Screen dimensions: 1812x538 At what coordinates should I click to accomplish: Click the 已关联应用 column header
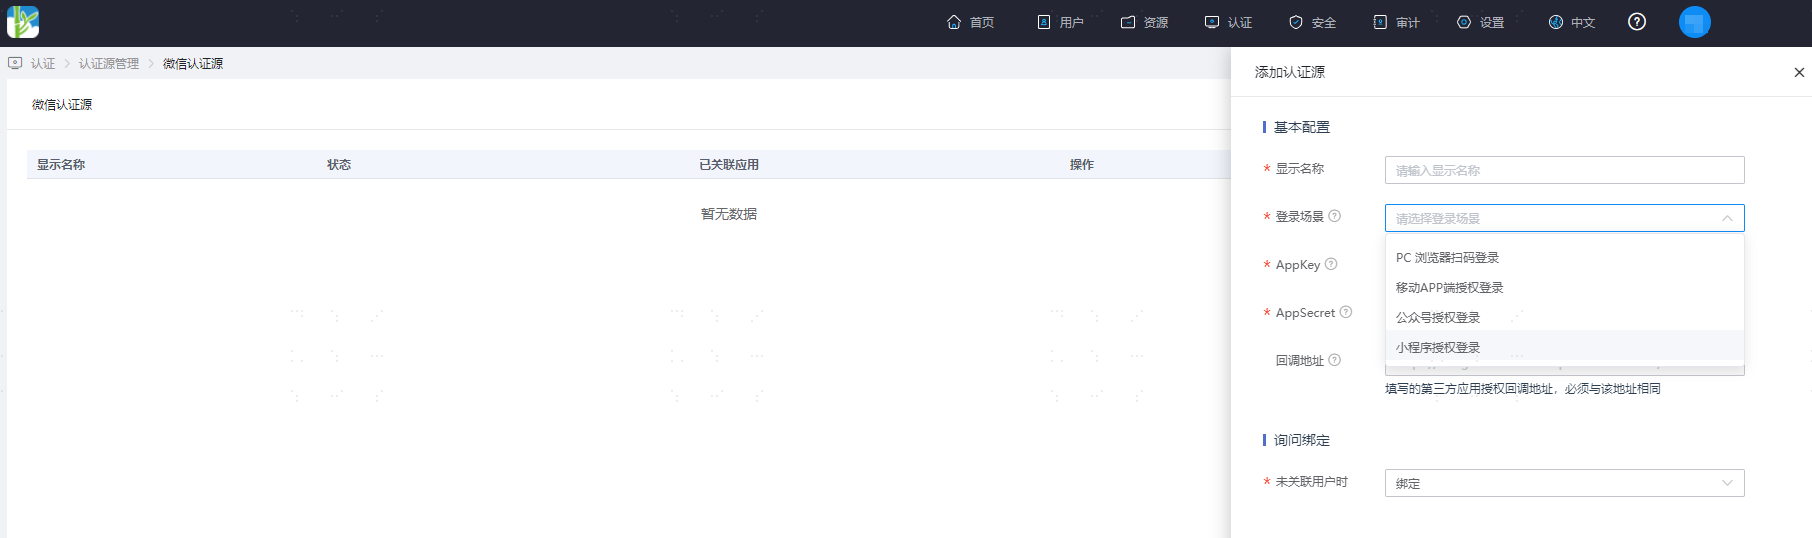[x=729, y=164]
